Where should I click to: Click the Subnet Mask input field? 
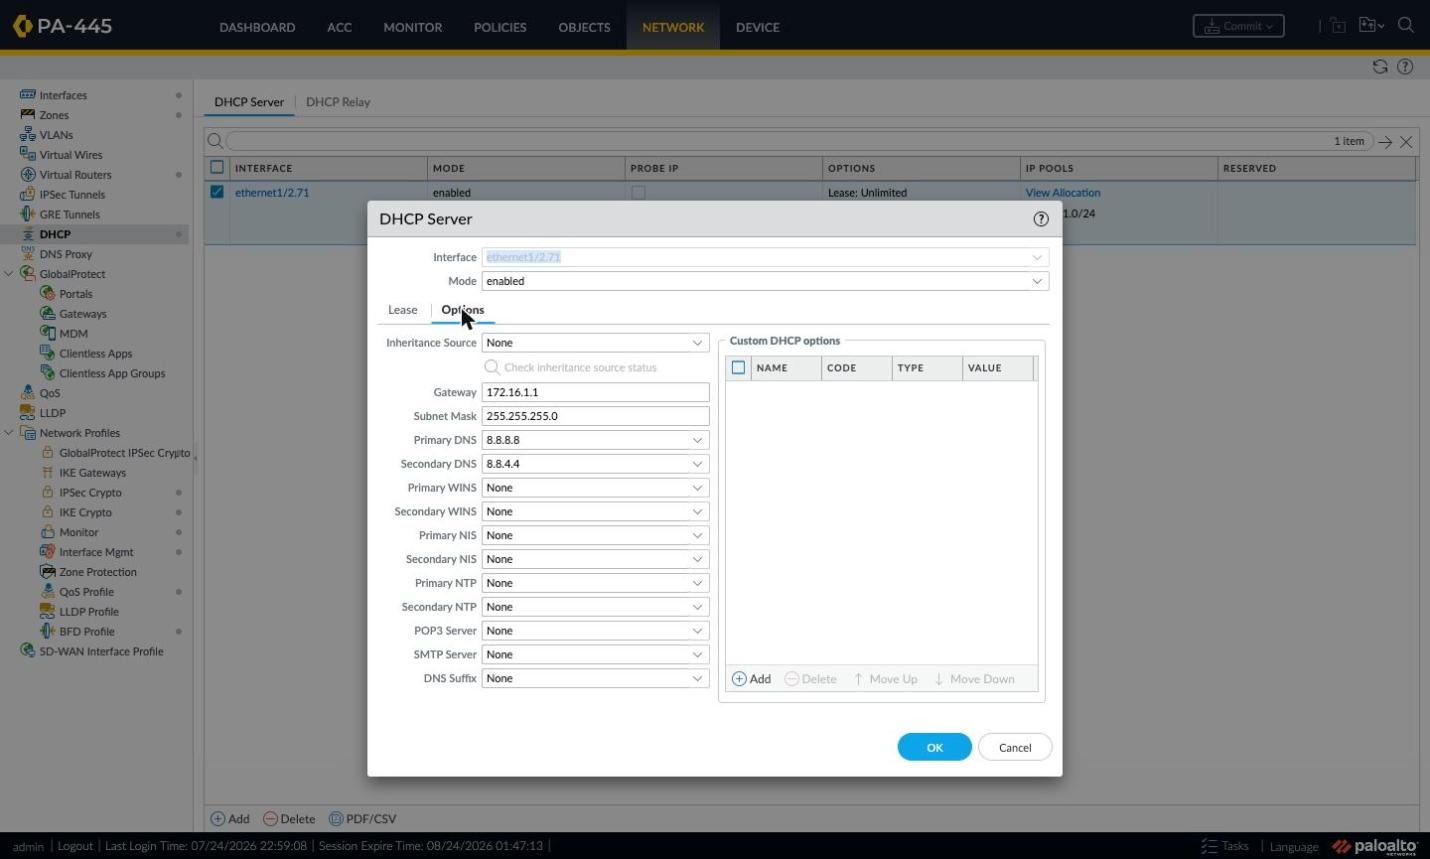595,416
